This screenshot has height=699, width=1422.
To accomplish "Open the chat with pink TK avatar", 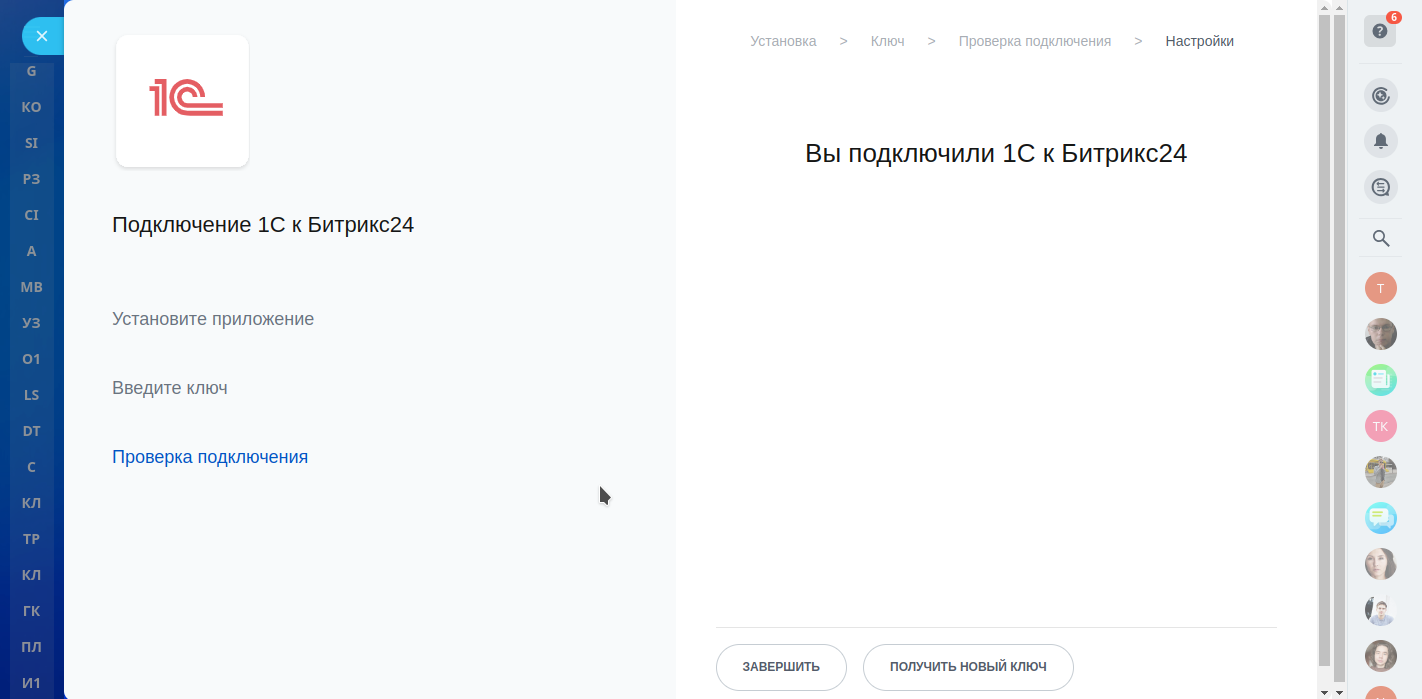I will (x=1381, y=426).
